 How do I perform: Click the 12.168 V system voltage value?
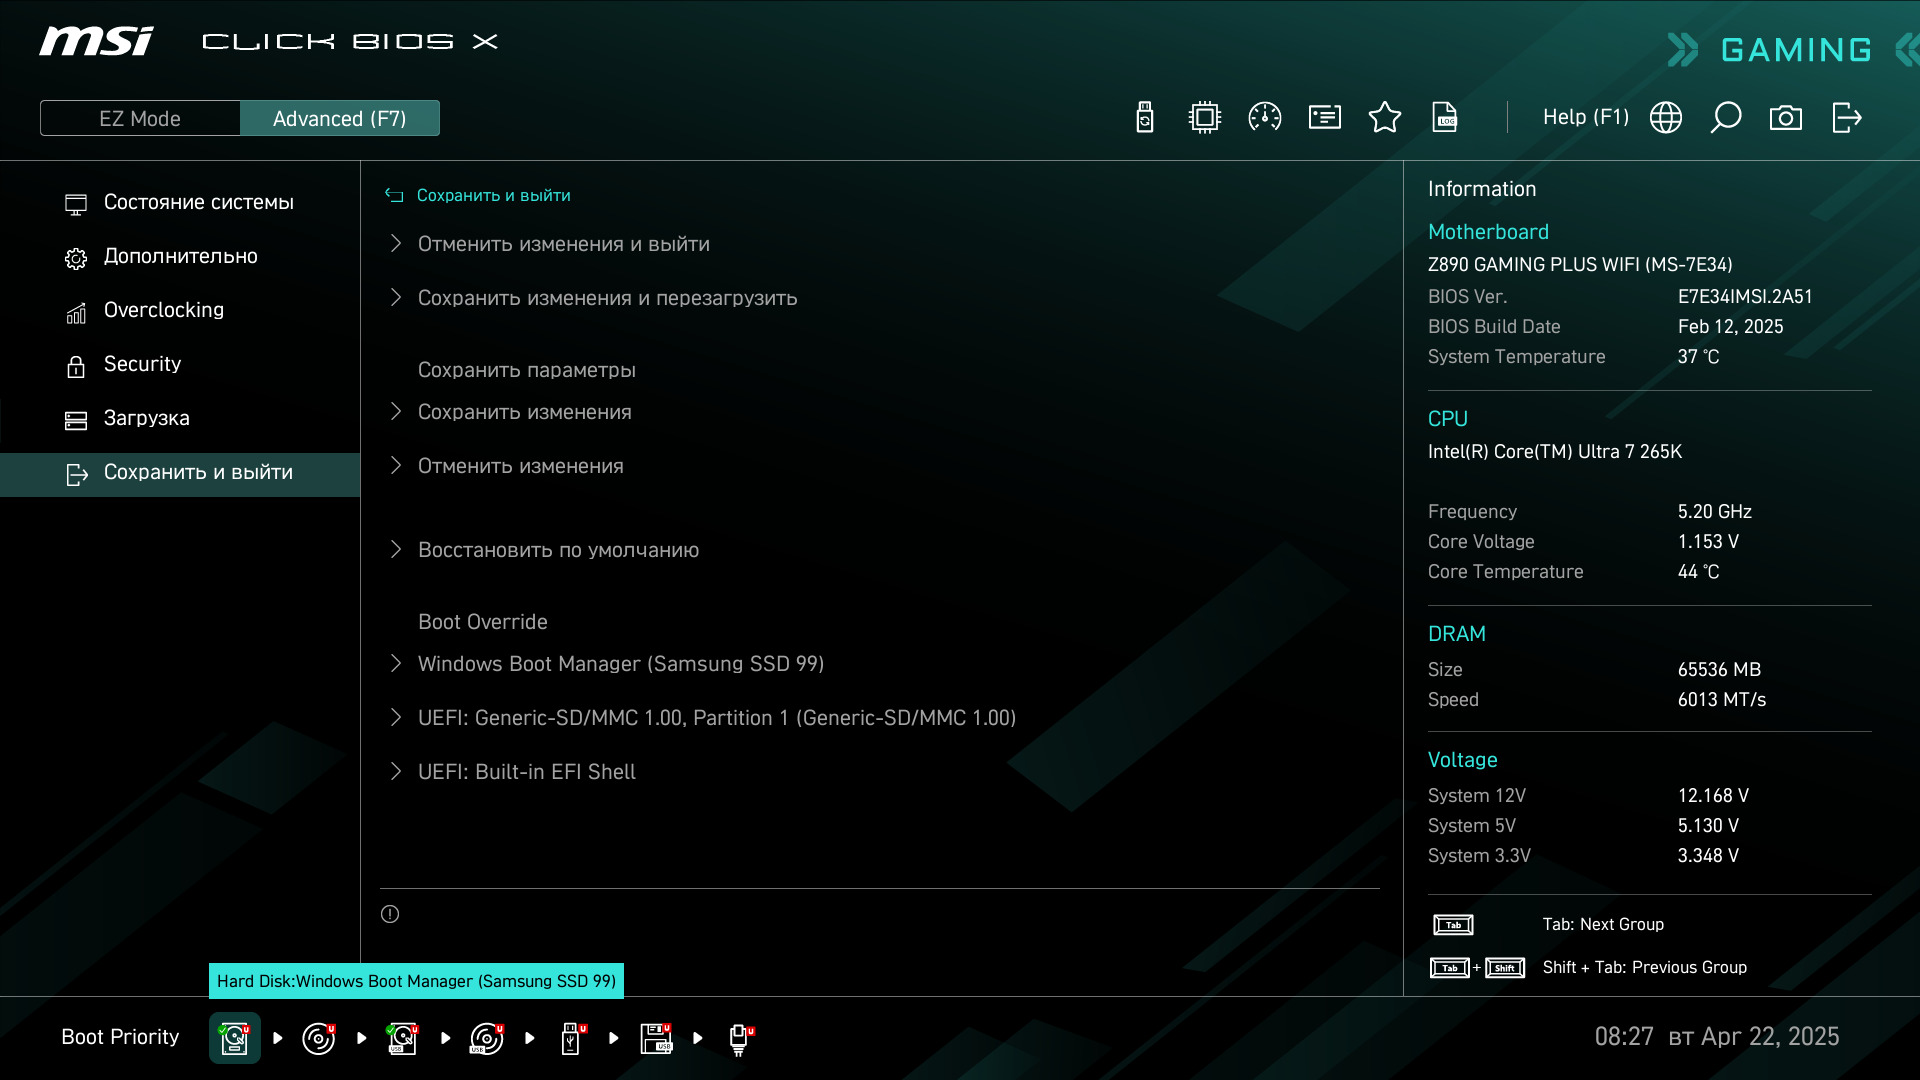(1713, 796)
